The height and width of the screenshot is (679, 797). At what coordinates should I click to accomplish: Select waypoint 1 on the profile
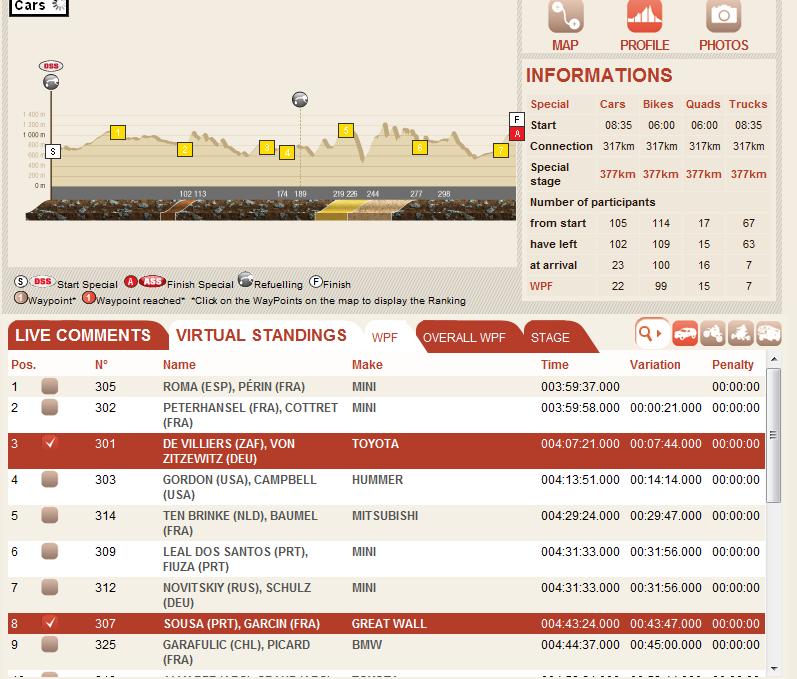pos(117,133)
